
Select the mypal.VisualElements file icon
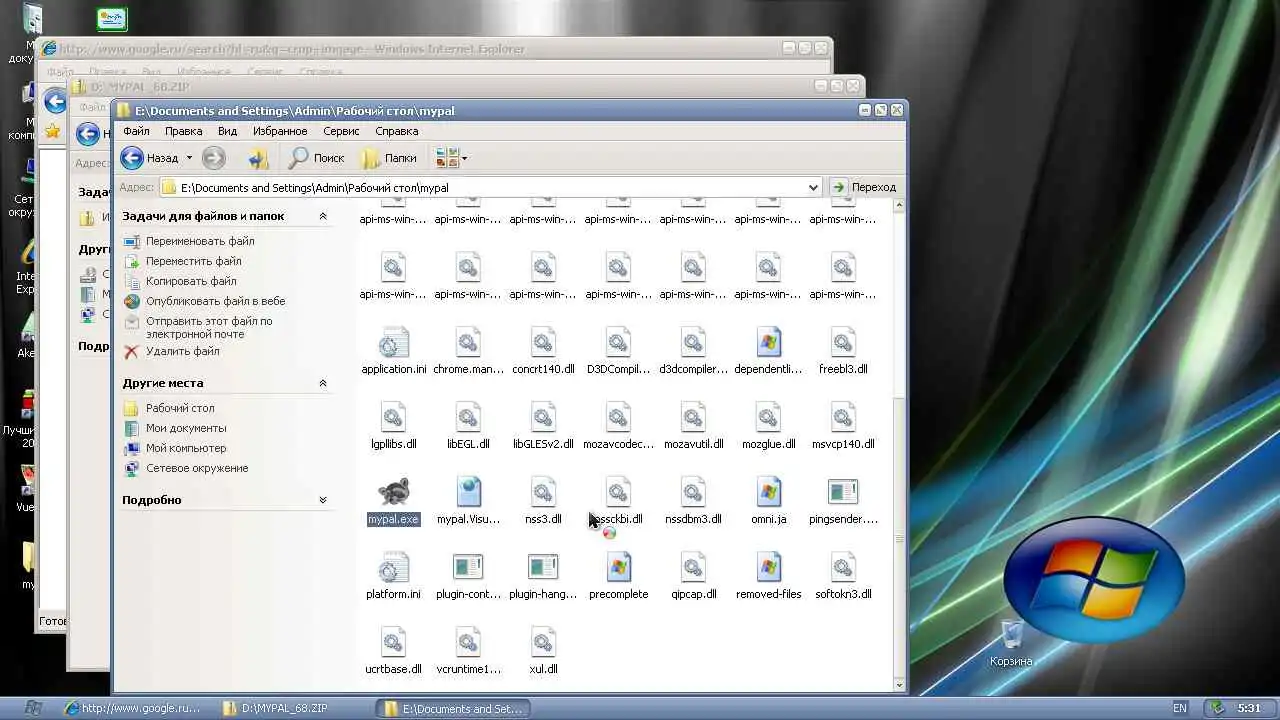click(x=468, y=491)
